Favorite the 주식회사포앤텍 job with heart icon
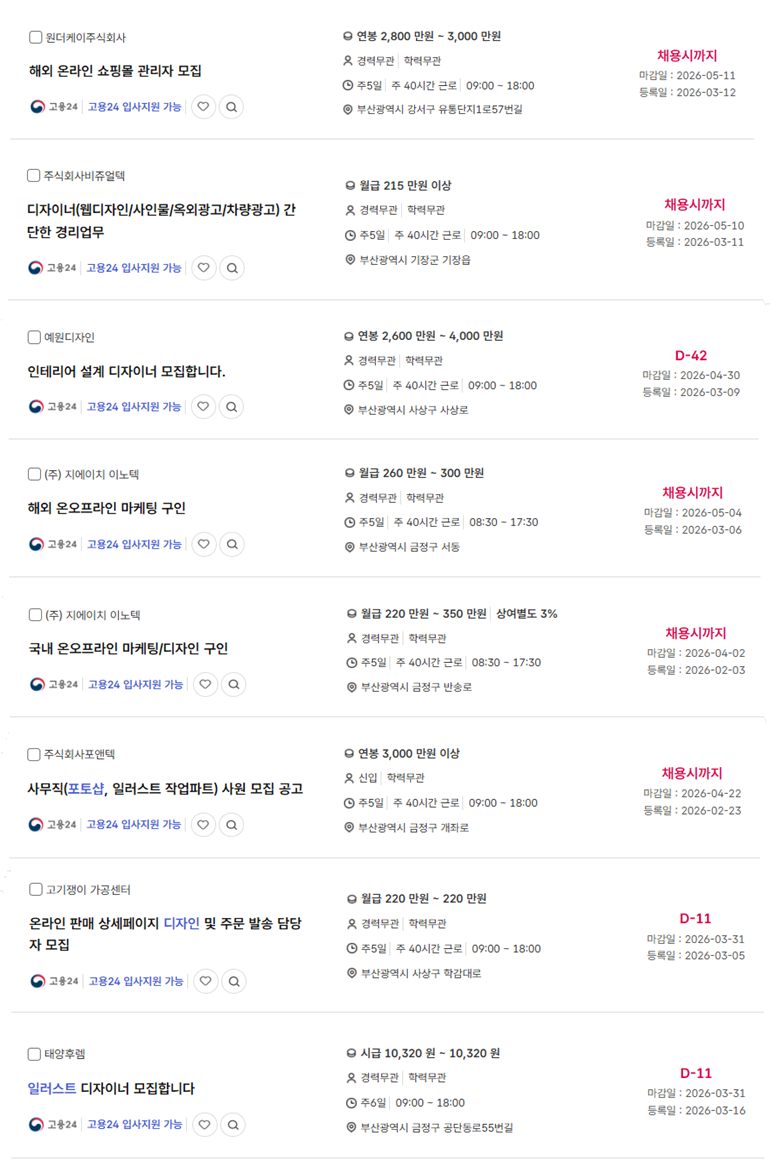The image size is (771, 1165). tap(204, 825)
